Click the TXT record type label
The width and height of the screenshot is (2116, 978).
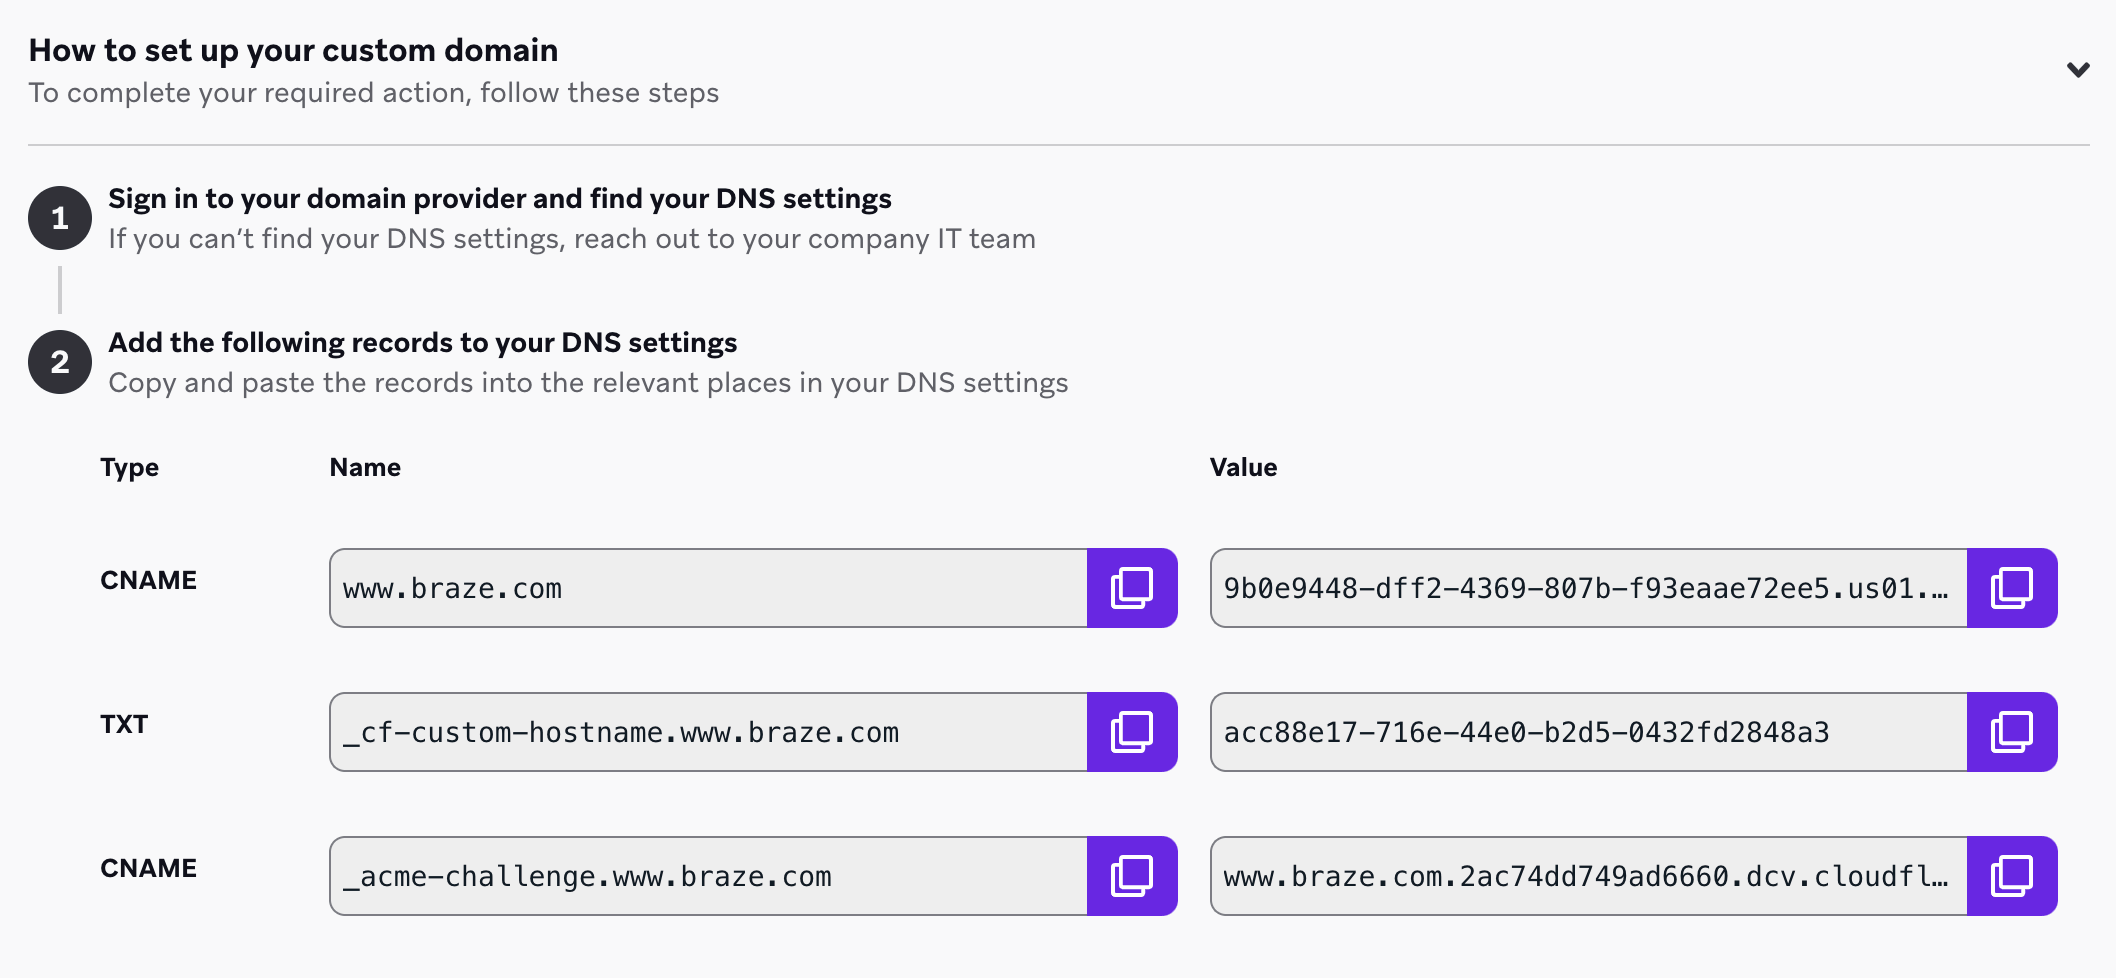pyautogui.click(x=124, y=724)
